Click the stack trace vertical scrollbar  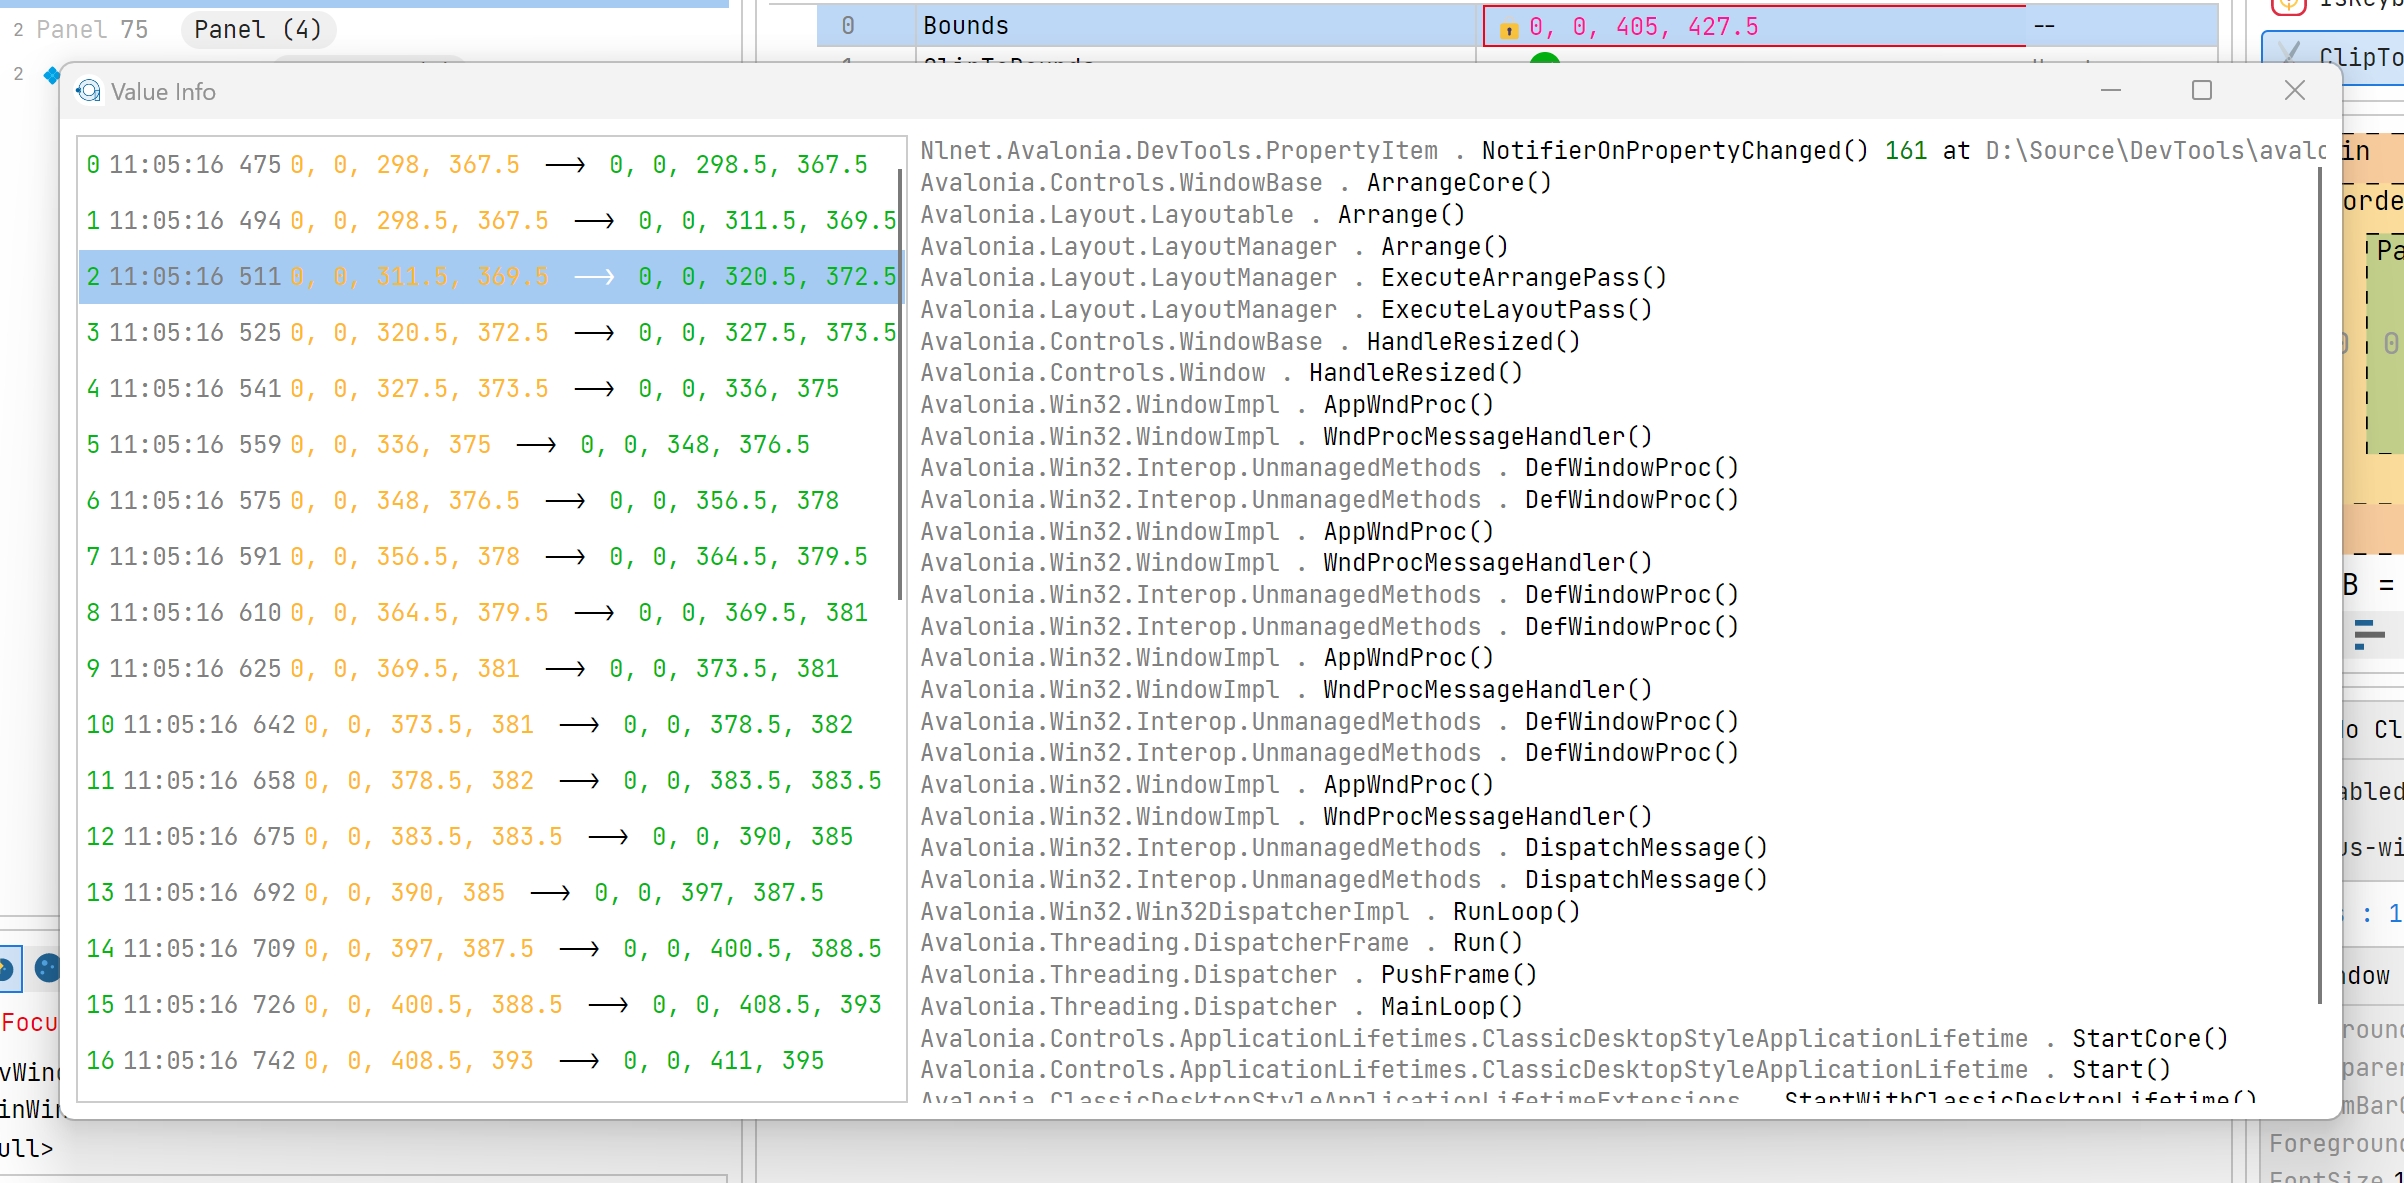pos(2319,585)
